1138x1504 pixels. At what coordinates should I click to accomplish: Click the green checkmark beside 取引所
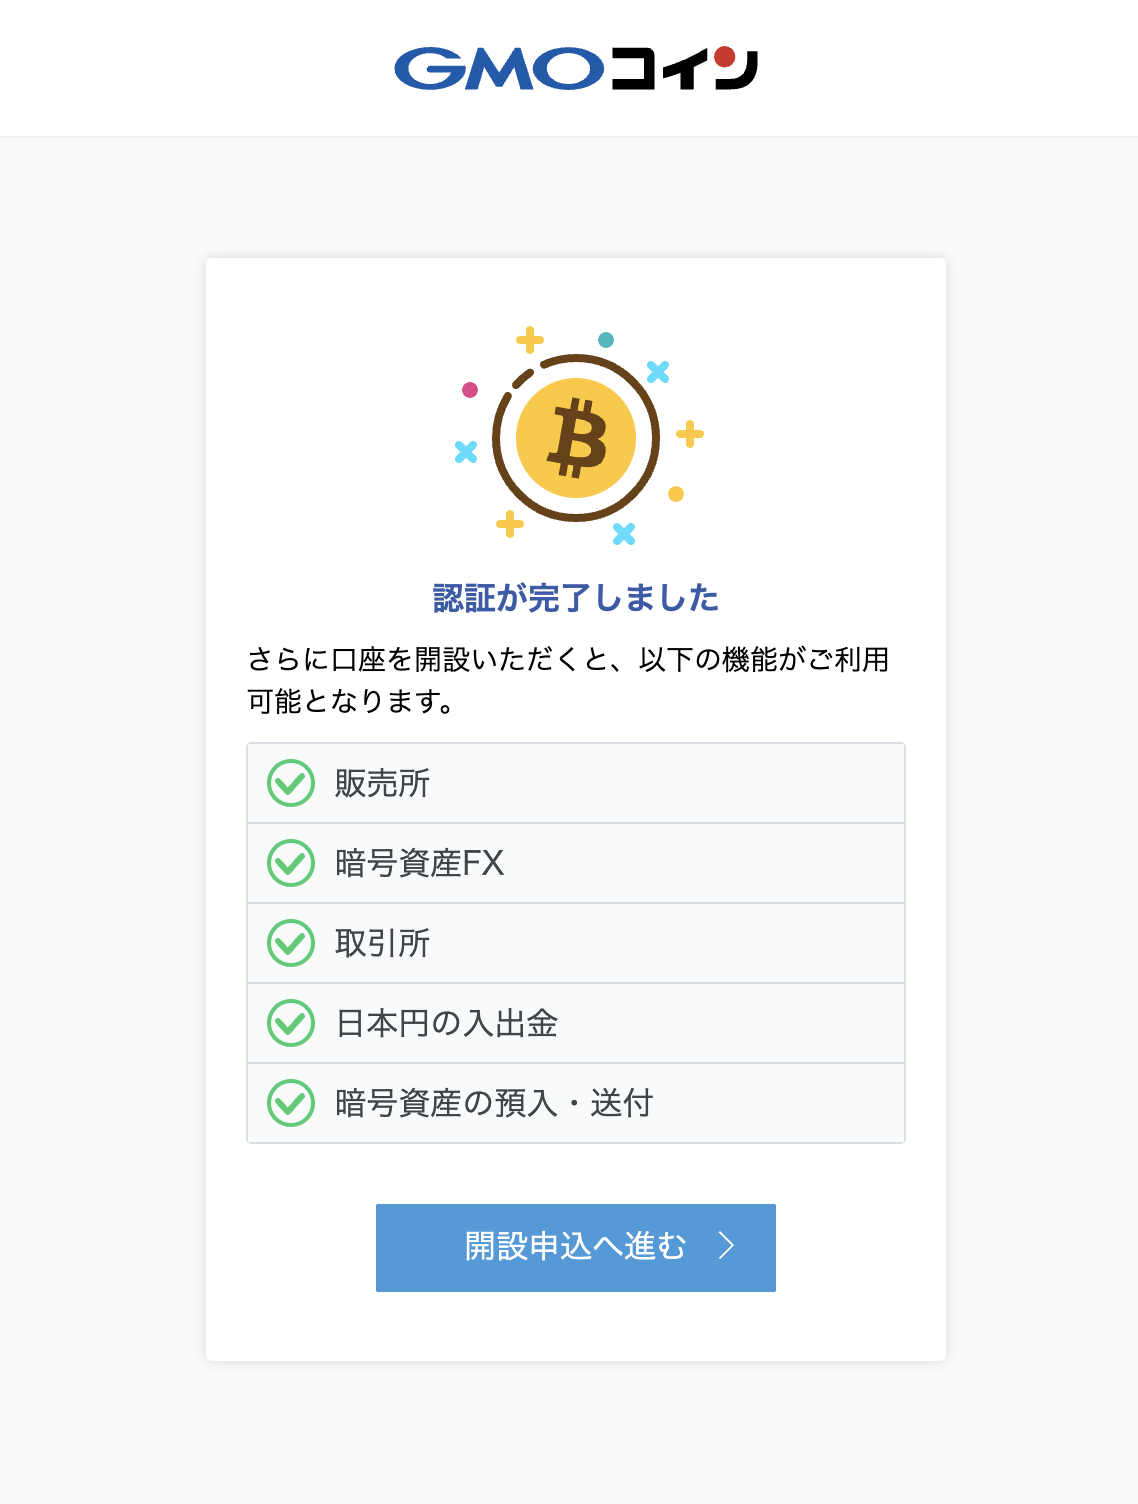coord(291,943)
